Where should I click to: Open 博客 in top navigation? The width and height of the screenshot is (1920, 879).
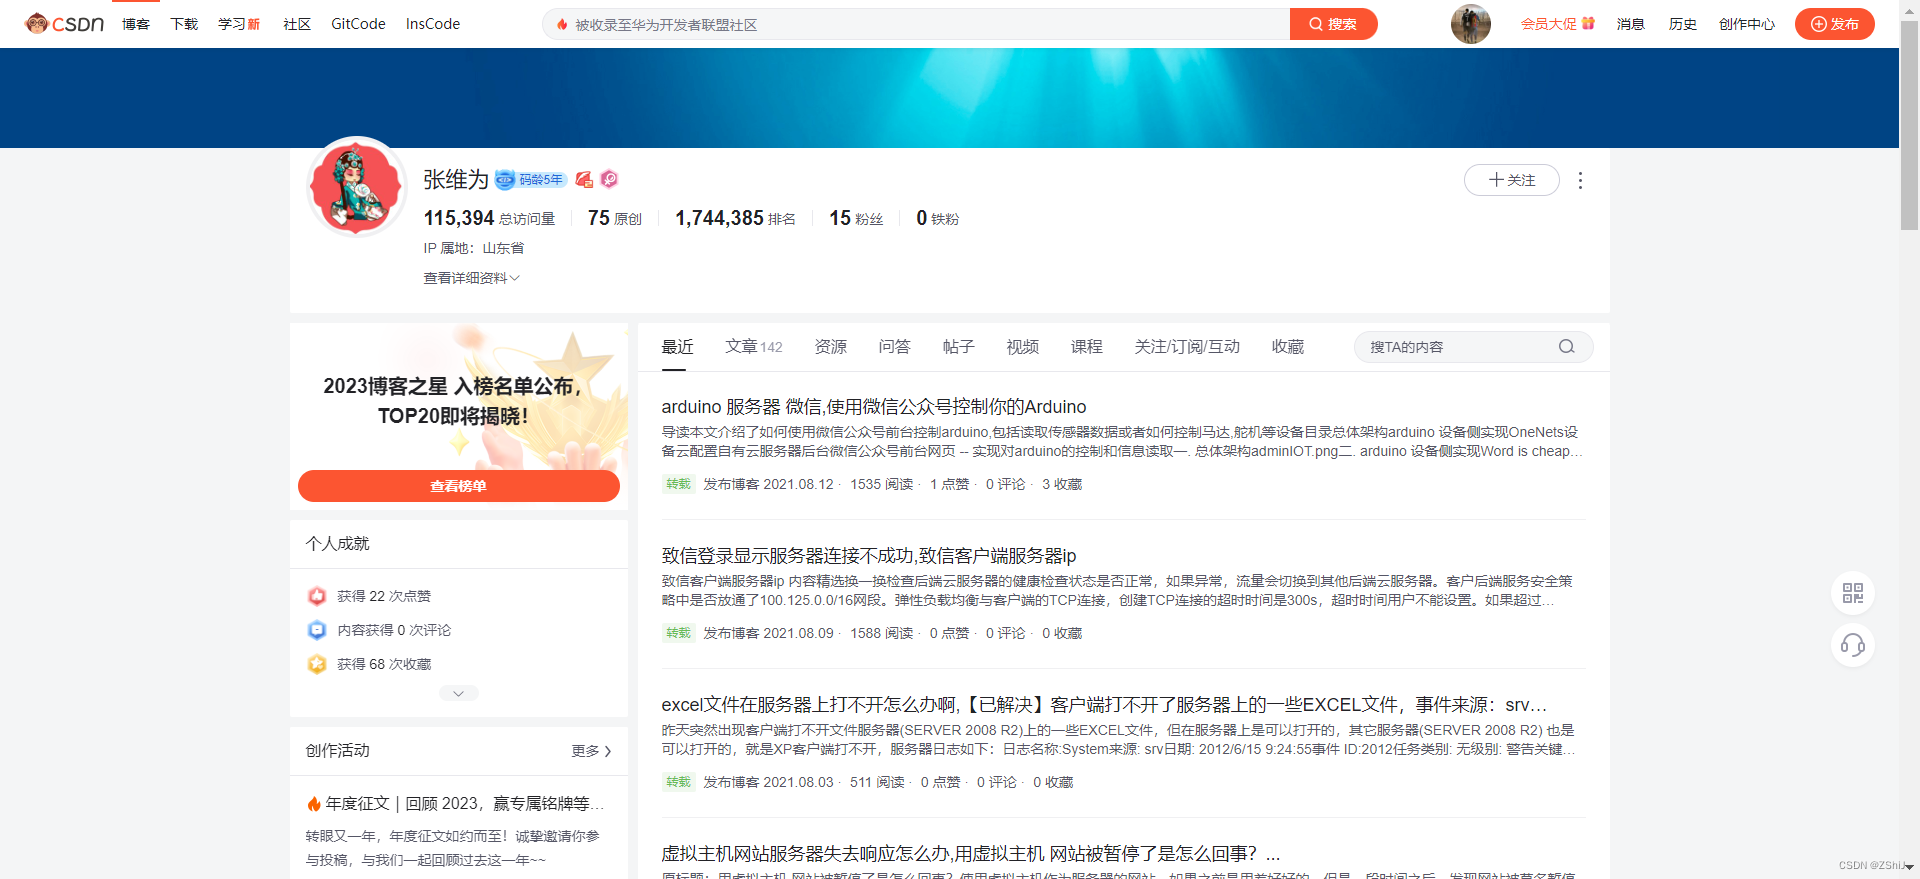(136, 24)
